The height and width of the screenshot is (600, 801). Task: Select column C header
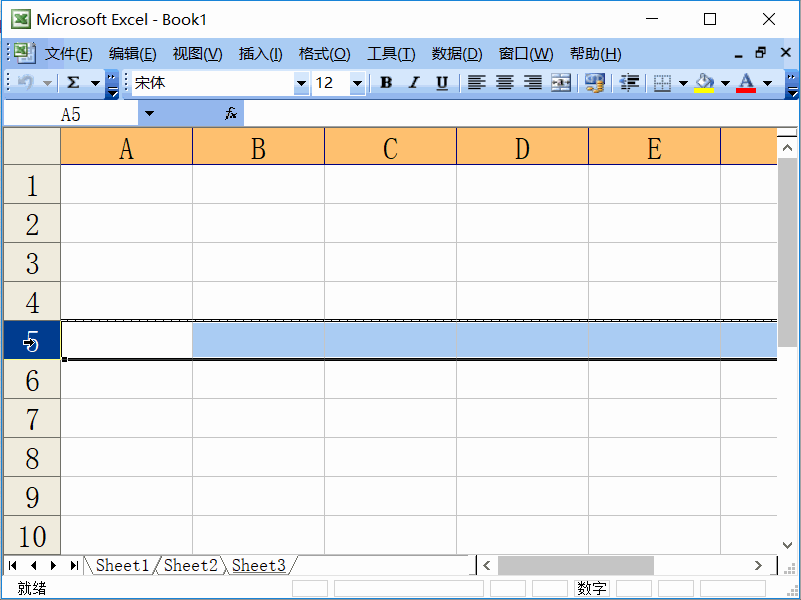(x=390, y=147)
